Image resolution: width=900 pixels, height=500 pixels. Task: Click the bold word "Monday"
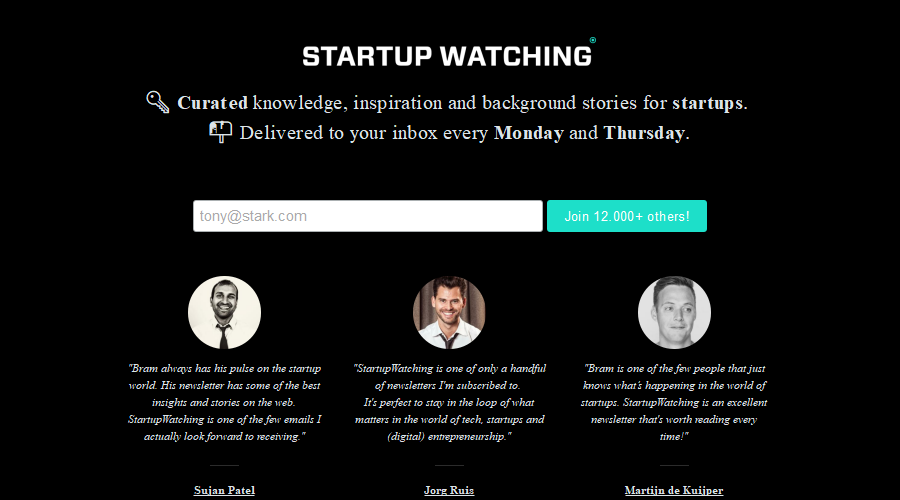pos(529,133)
